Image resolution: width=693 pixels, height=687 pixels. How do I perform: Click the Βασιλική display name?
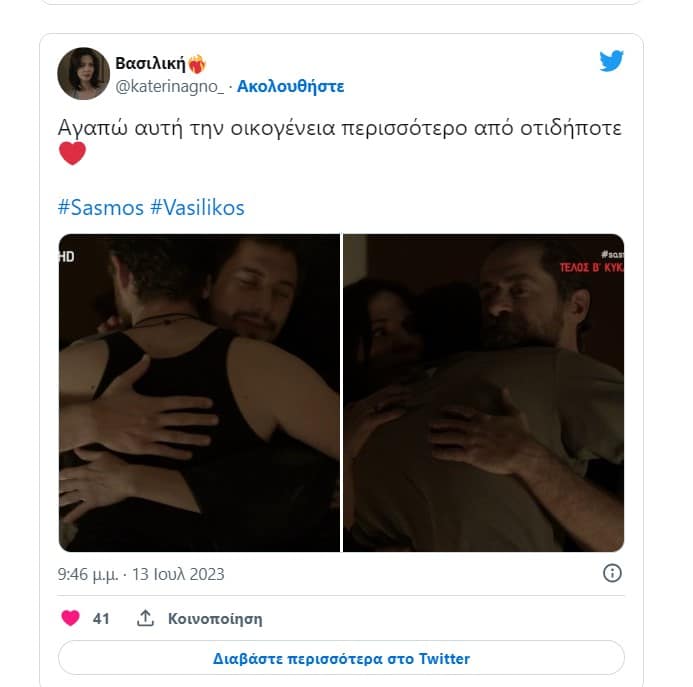tap(150, 64)
